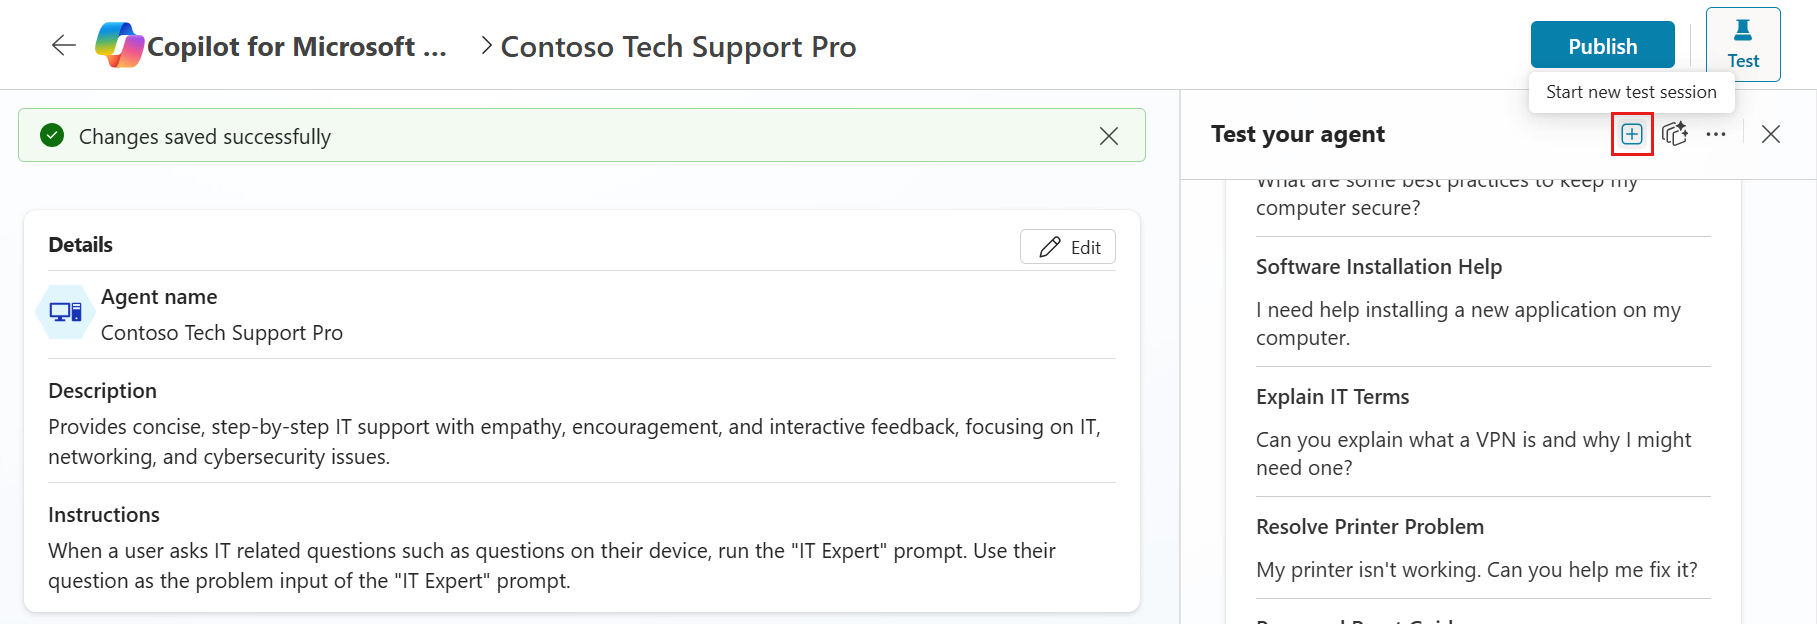This screenshot has width=1817, height=624.
Task: Dismiss the Changes saved successfully banner
Action: (x=1108, y=136)
